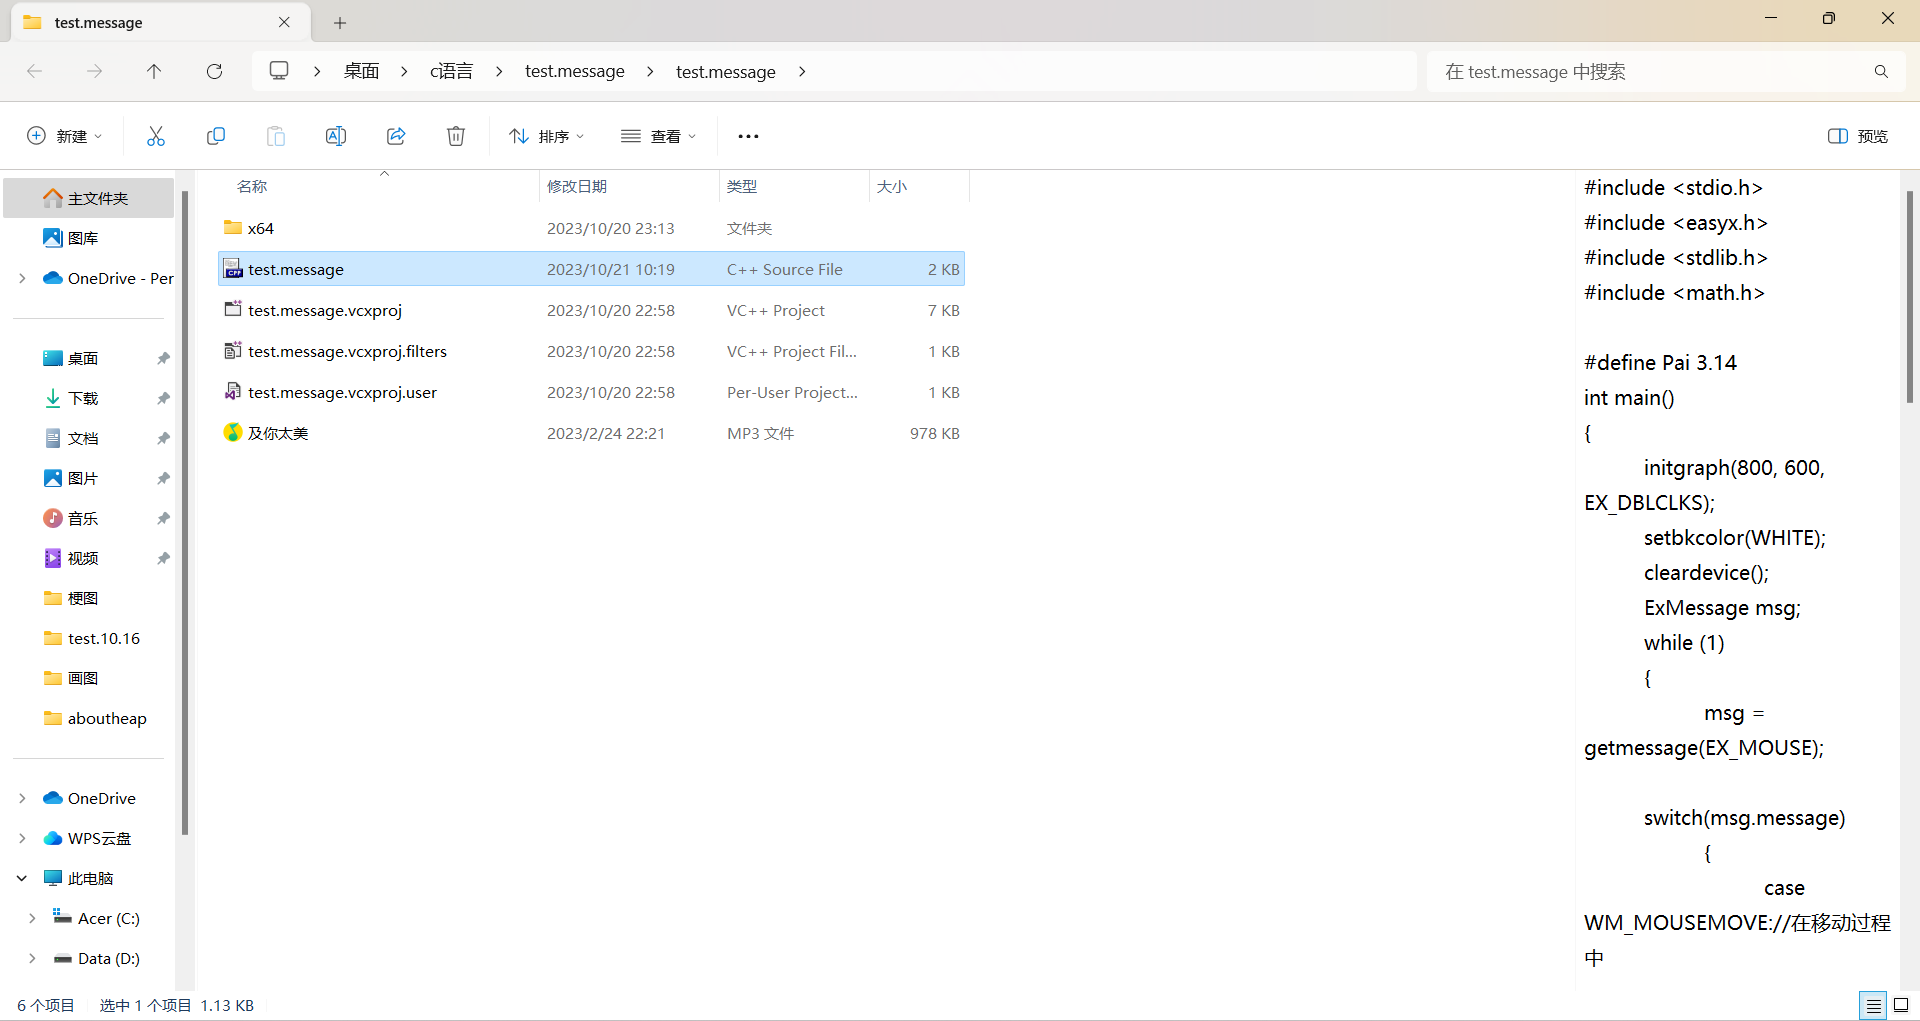Click first test.message breadcrumb segment

575,71
